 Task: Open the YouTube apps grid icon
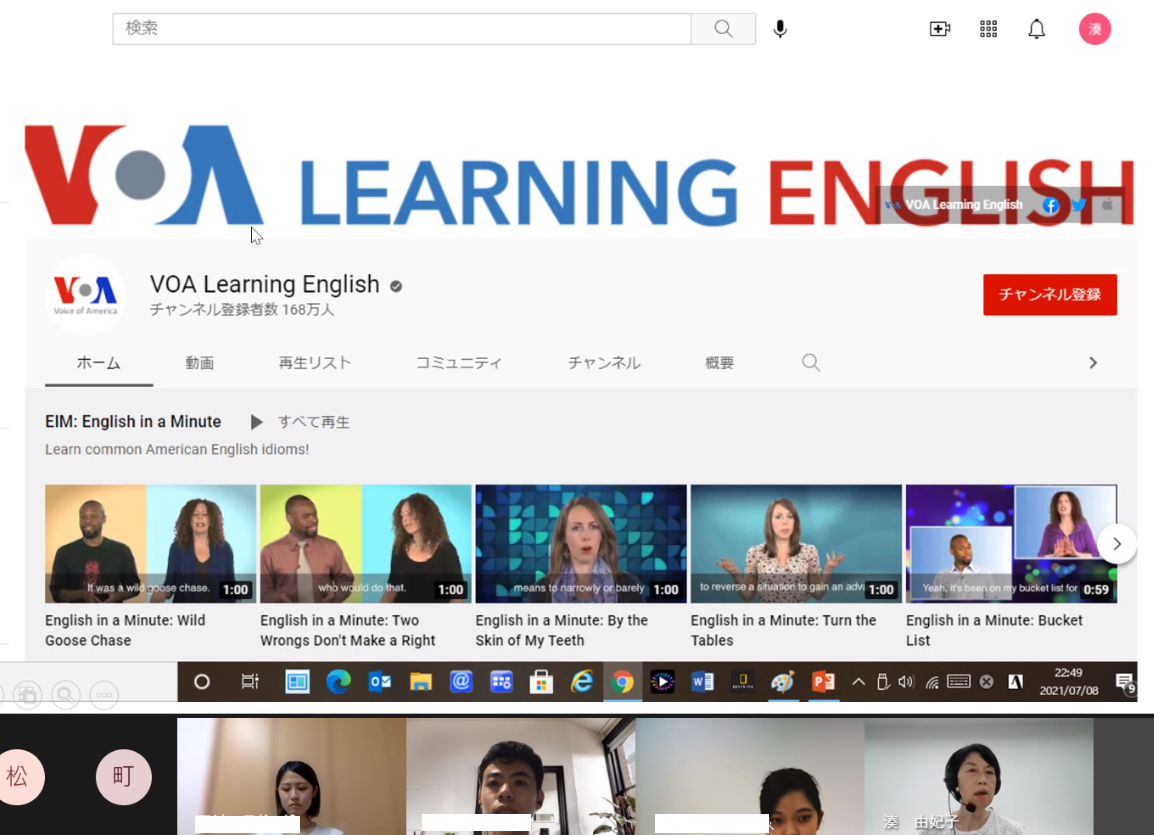tap(988, 29)
